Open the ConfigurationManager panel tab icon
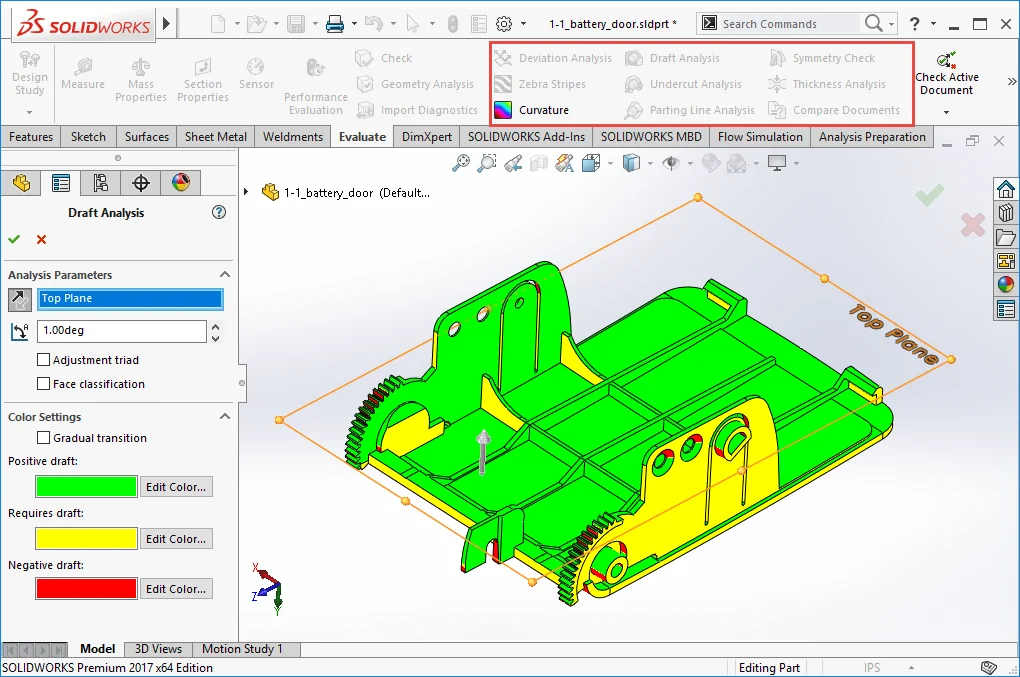The height and width of the screenshot is (677, 1020). pos(100,182)
